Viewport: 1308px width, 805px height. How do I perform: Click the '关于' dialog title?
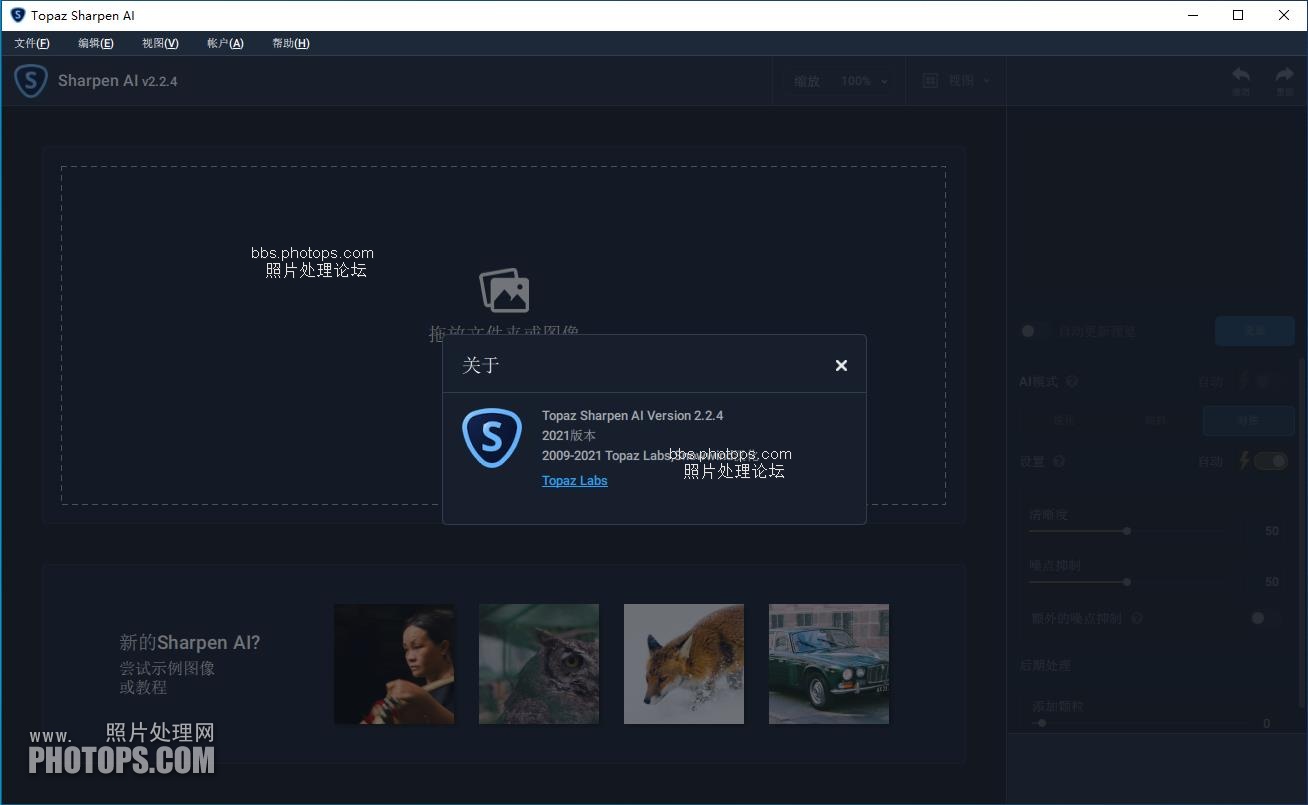tap(481, 365)
